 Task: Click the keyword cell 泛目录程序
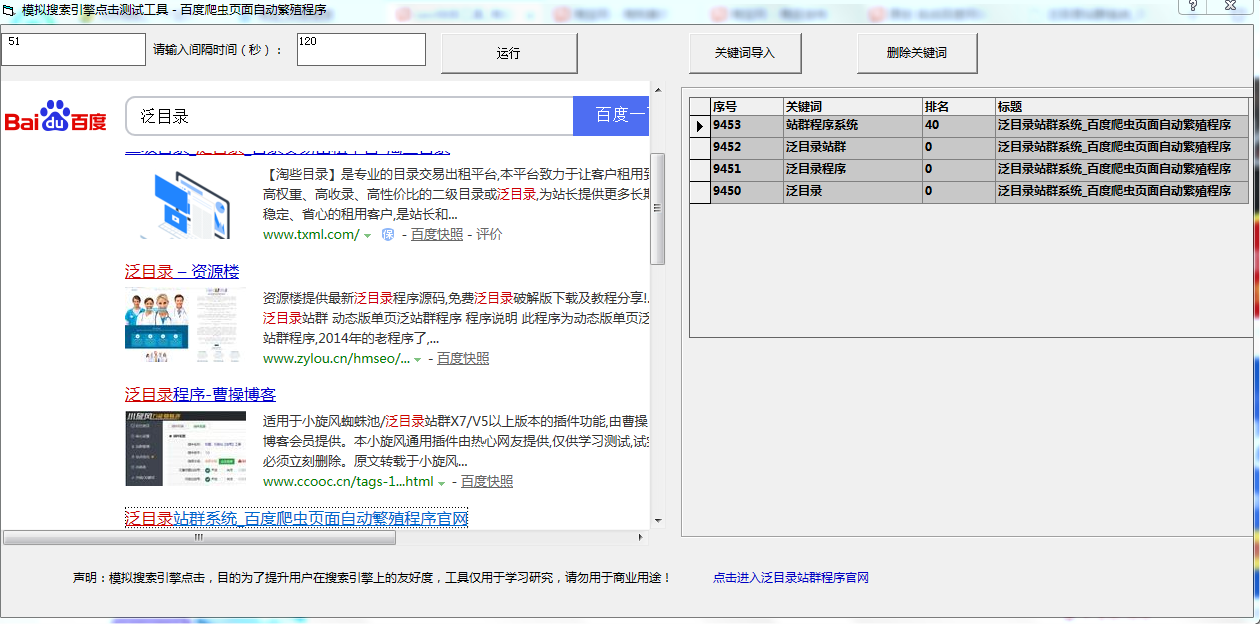click(852, 170)
